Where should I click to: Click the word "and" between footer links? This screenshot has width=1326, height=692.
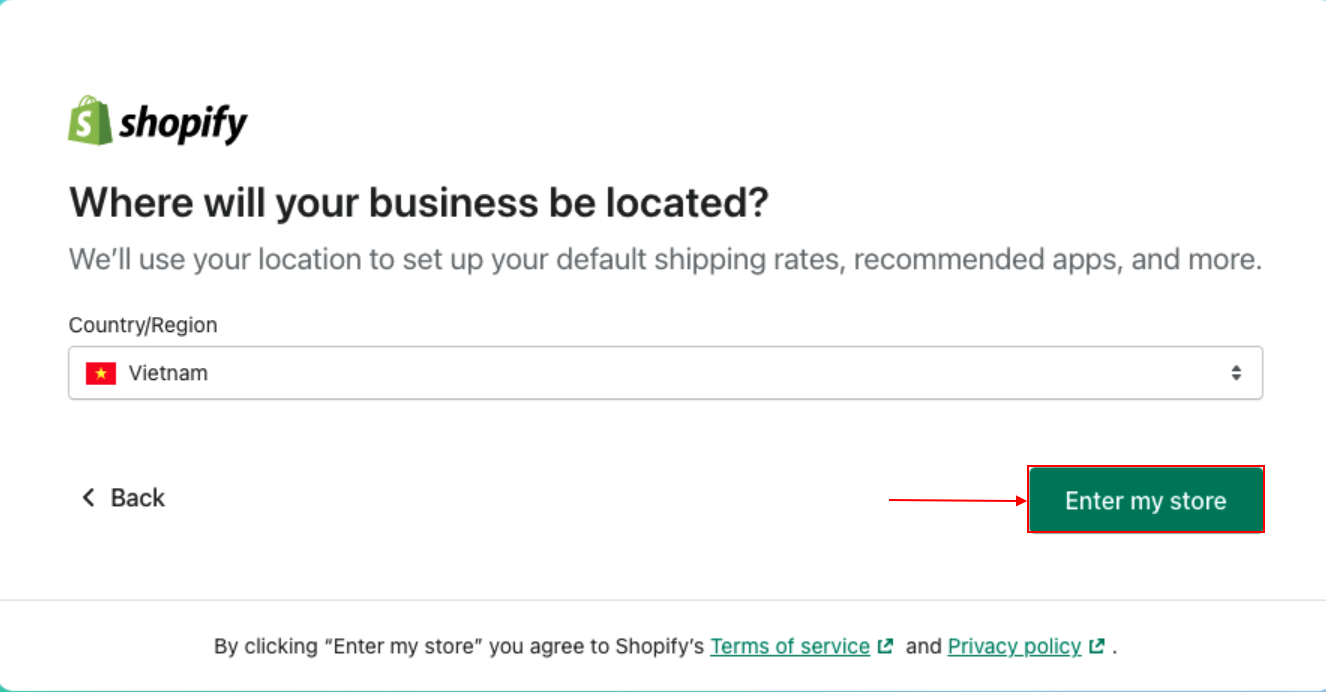923,647
